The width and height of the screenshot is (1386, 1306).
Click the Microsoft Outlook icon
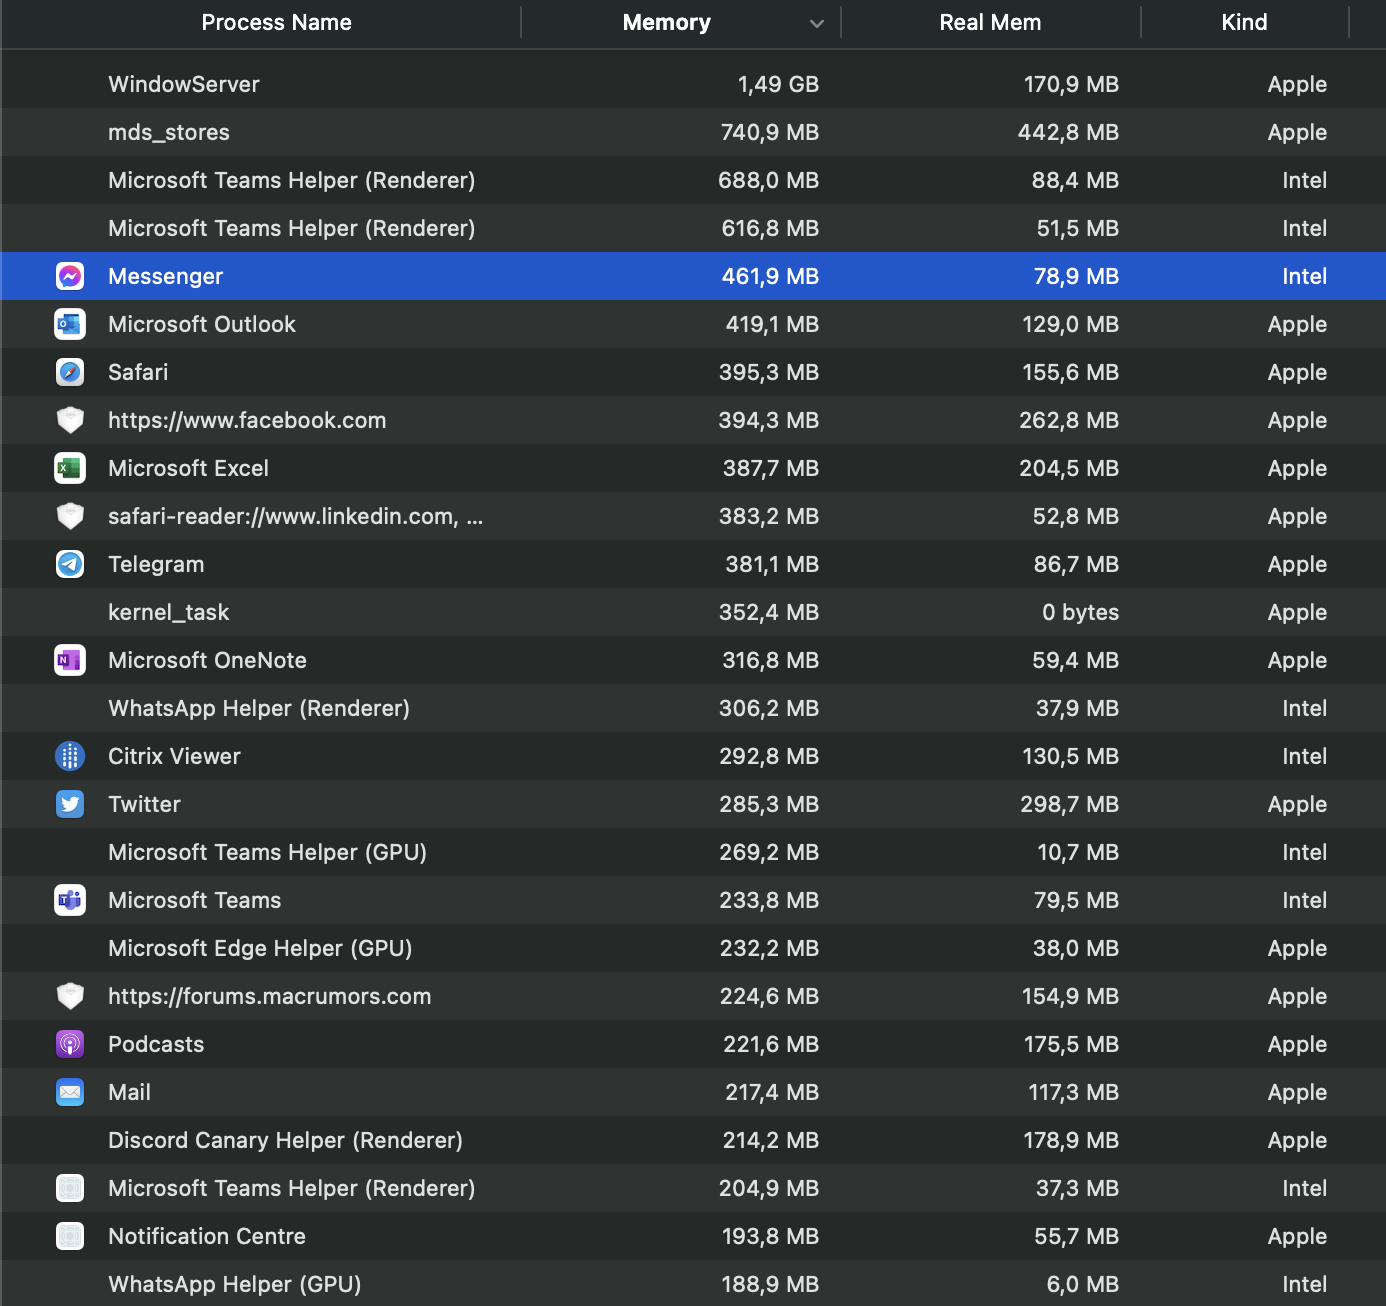[x=70, y=324]
